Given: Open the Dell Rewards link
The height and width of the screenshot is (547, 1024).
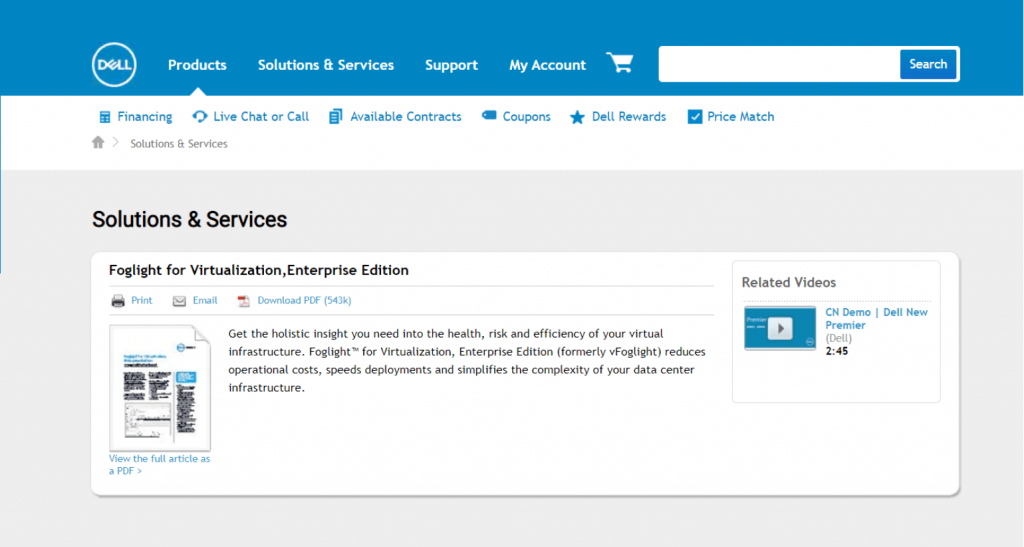Looking at the screenshot, I should (x=629, y=116).
